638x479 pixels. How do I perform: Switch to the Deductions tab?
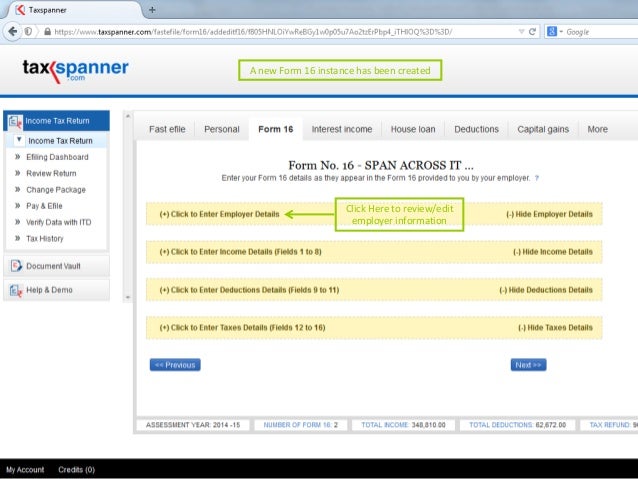coord(476,129)
